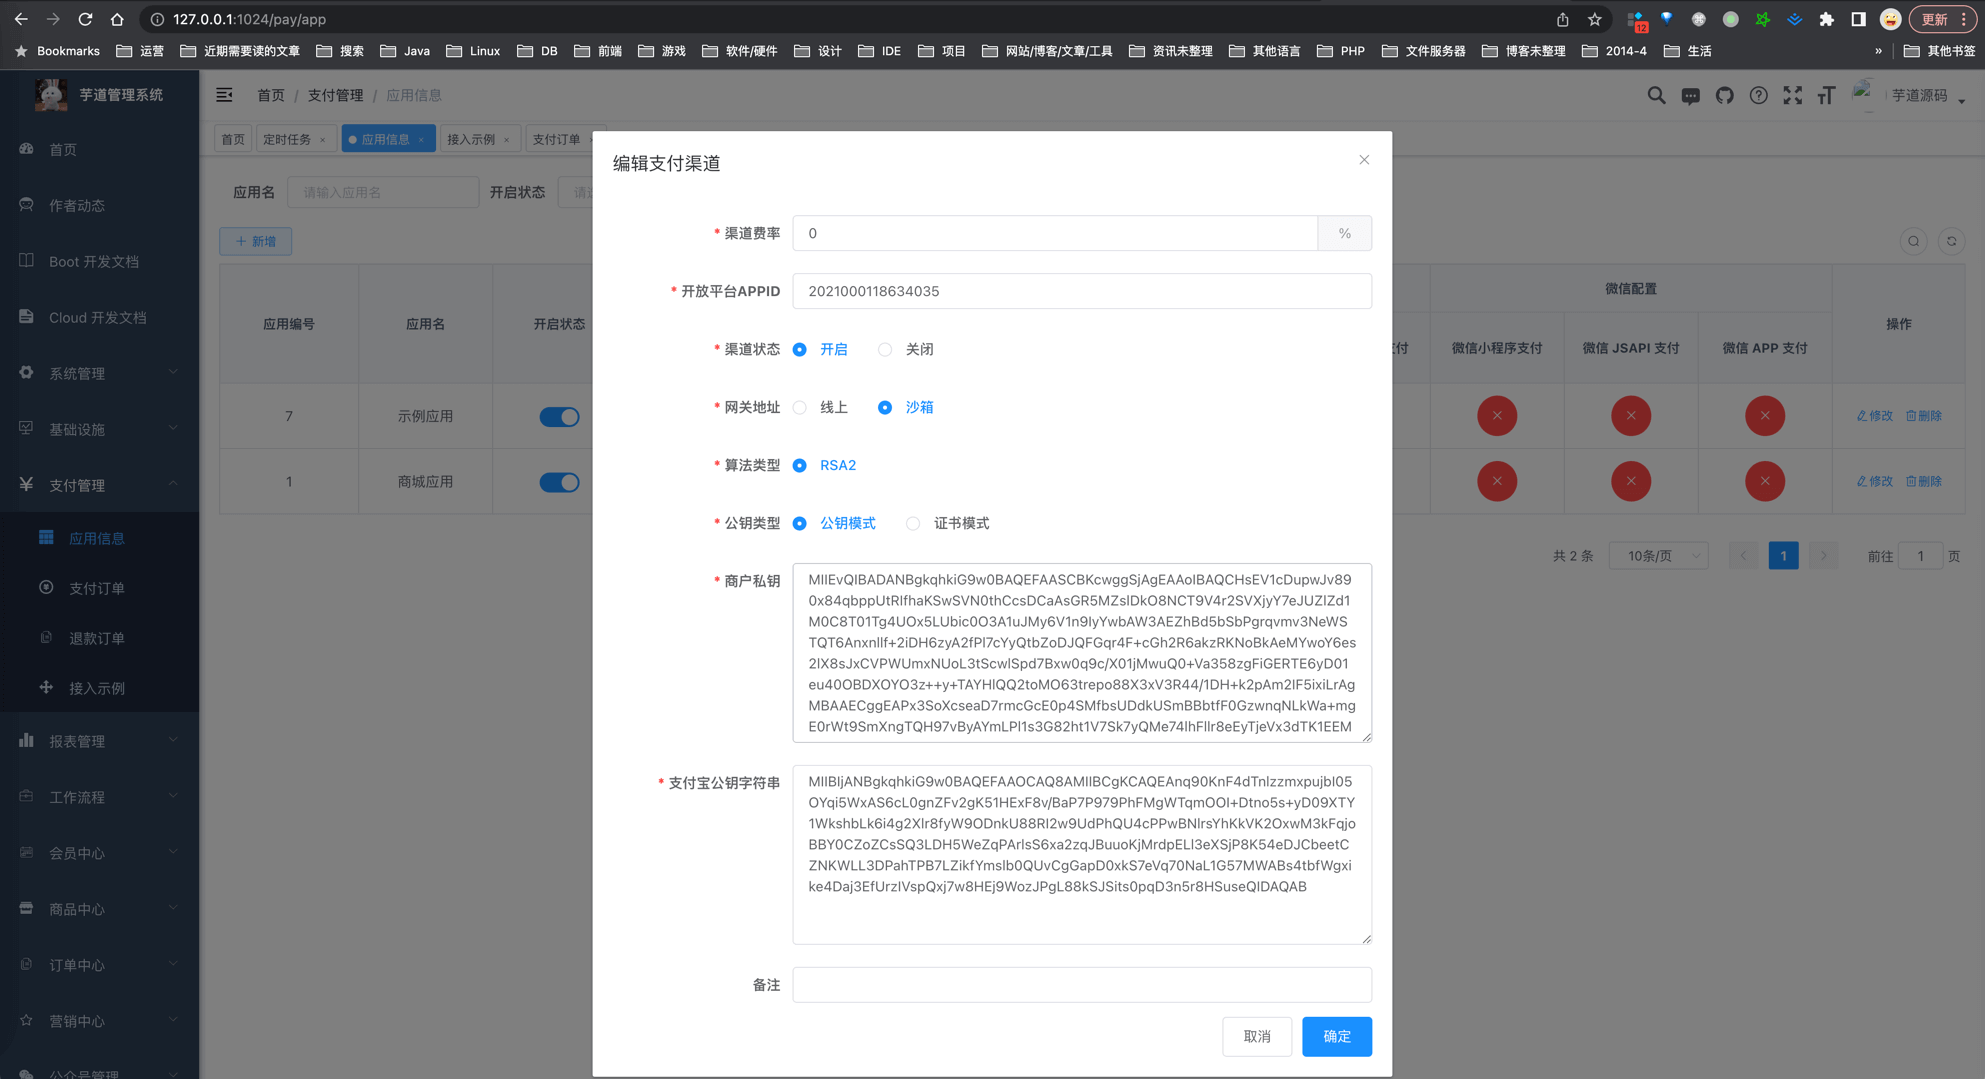Open the GitHub icon link
Screen dimensions: 1985x1079
(x=1724, y=96)
